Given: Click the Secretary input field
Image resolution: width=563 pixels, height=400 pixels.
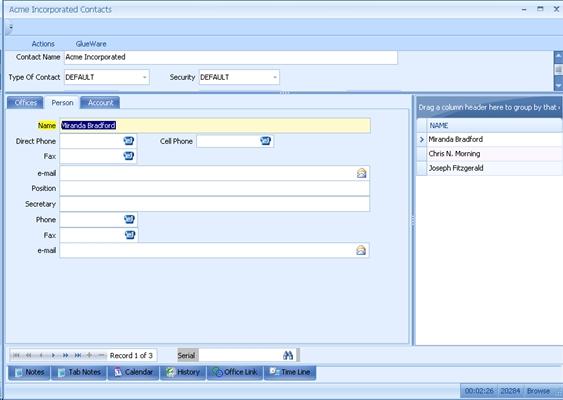Looking at the screenshot, I should point(214,204).
